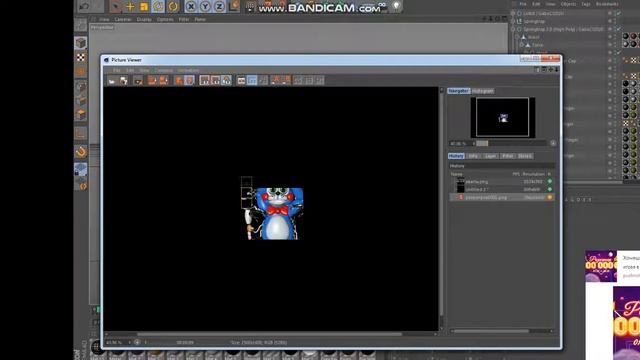
Task: Select the Scale tool yellow square icon
Action: pos(144,7)
